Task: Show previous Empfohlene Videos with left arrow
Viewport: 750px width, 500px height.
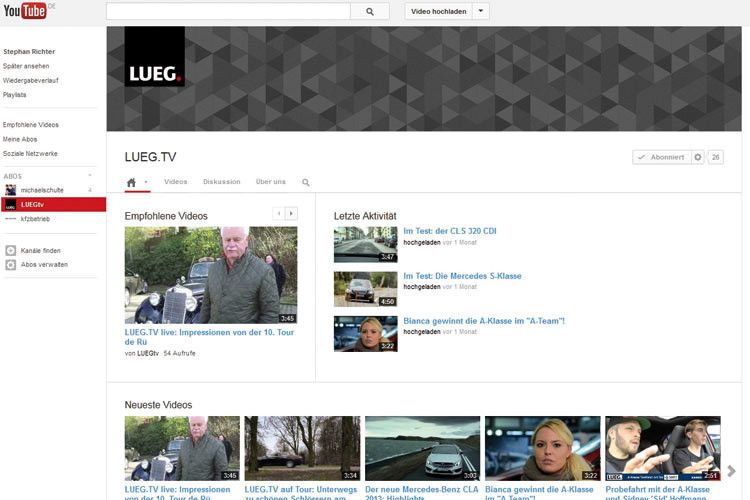Action: tap(279, 213)
